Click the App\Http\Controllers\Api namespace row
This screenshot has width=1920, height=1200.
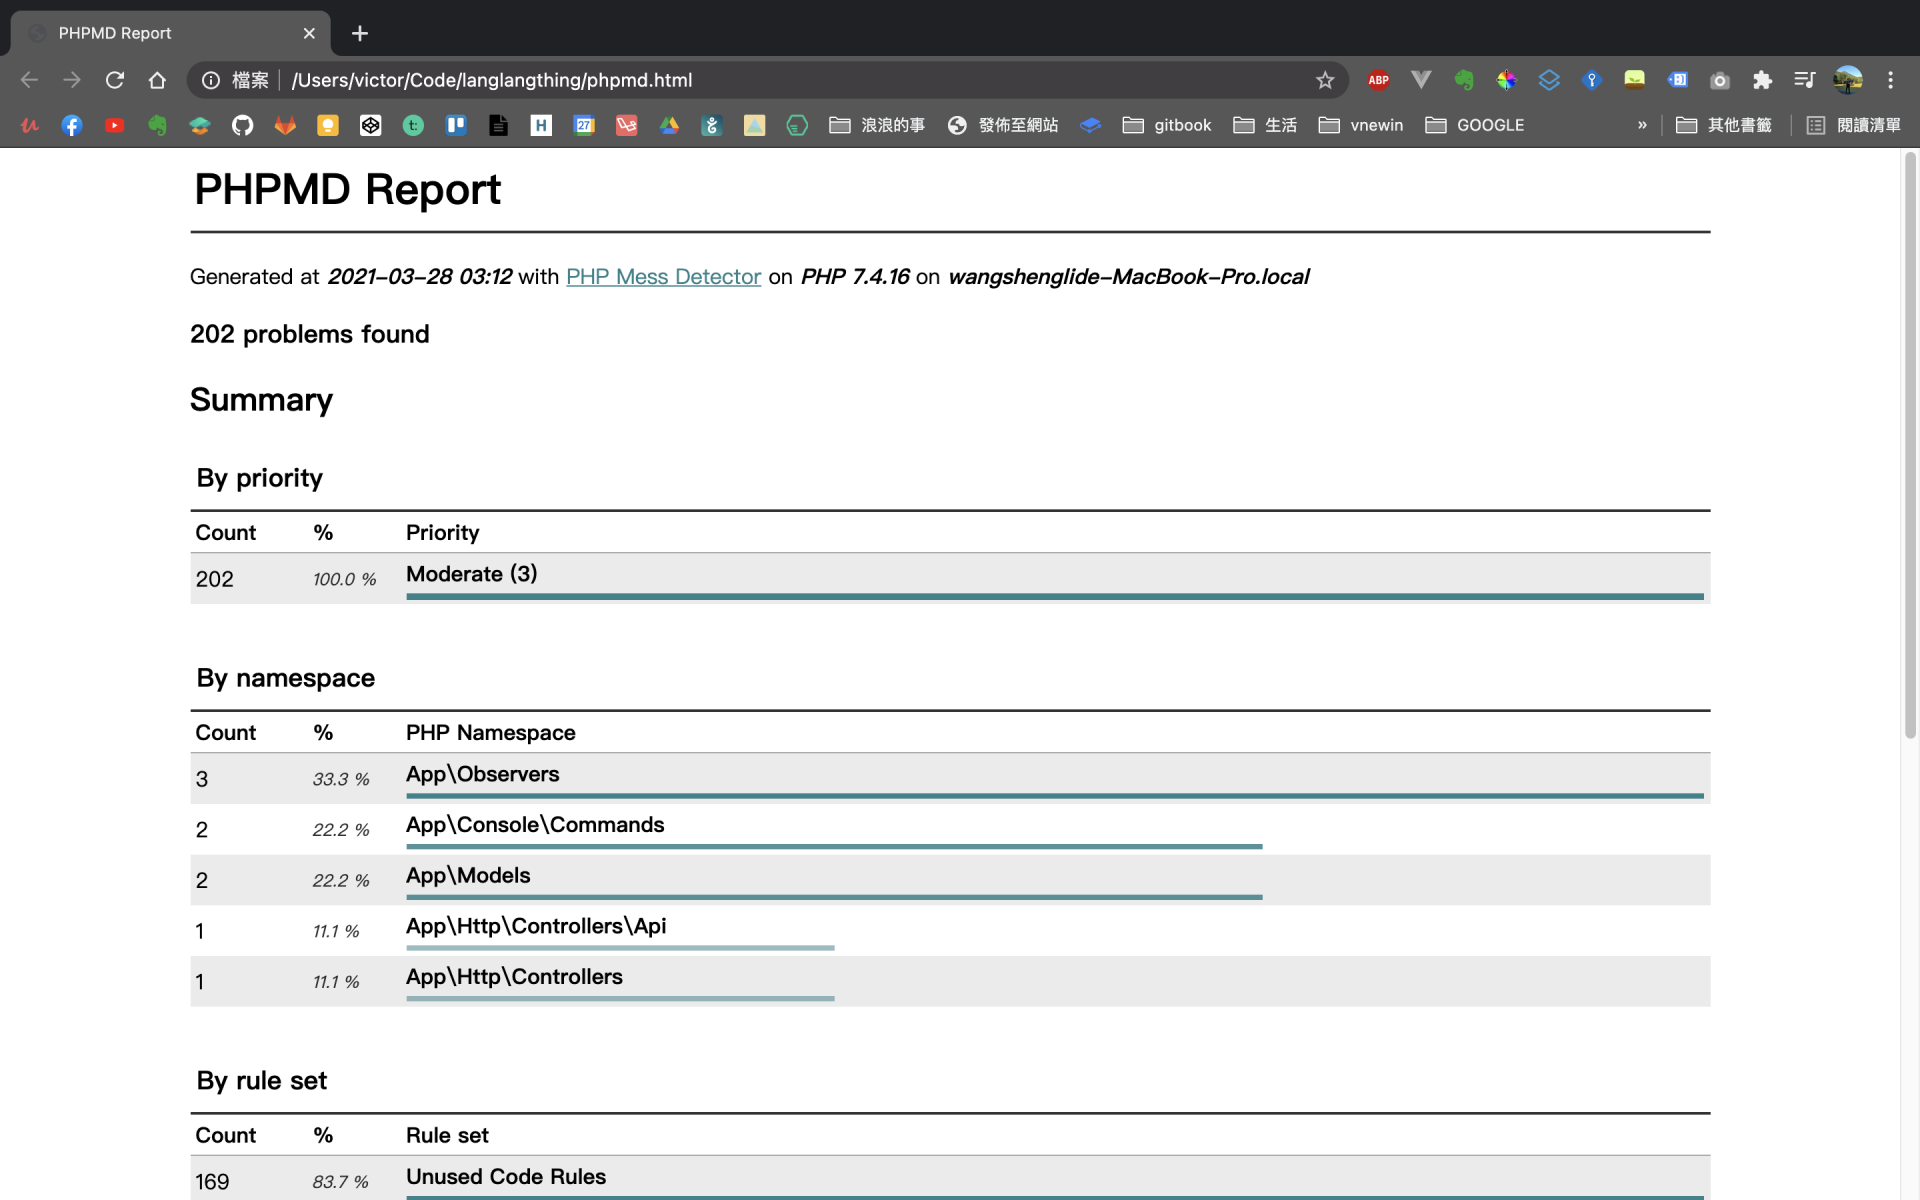point(950,931)
